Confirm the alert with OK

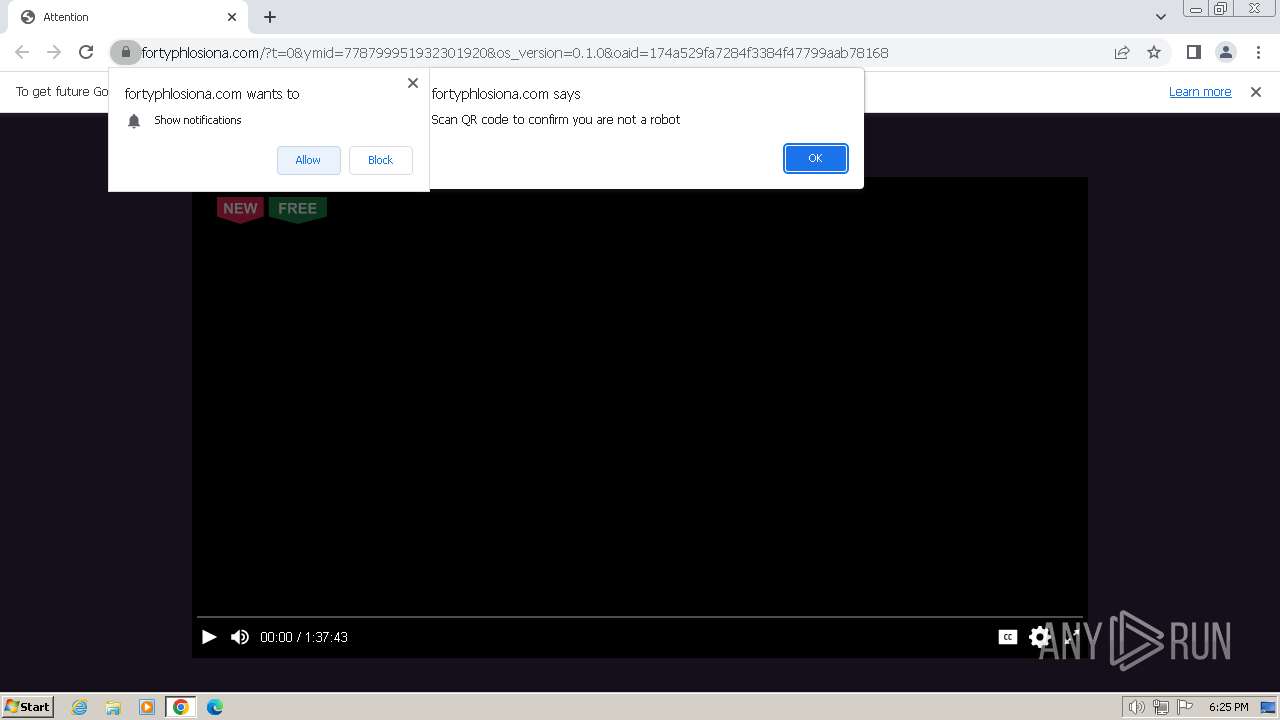pos(815,158)
